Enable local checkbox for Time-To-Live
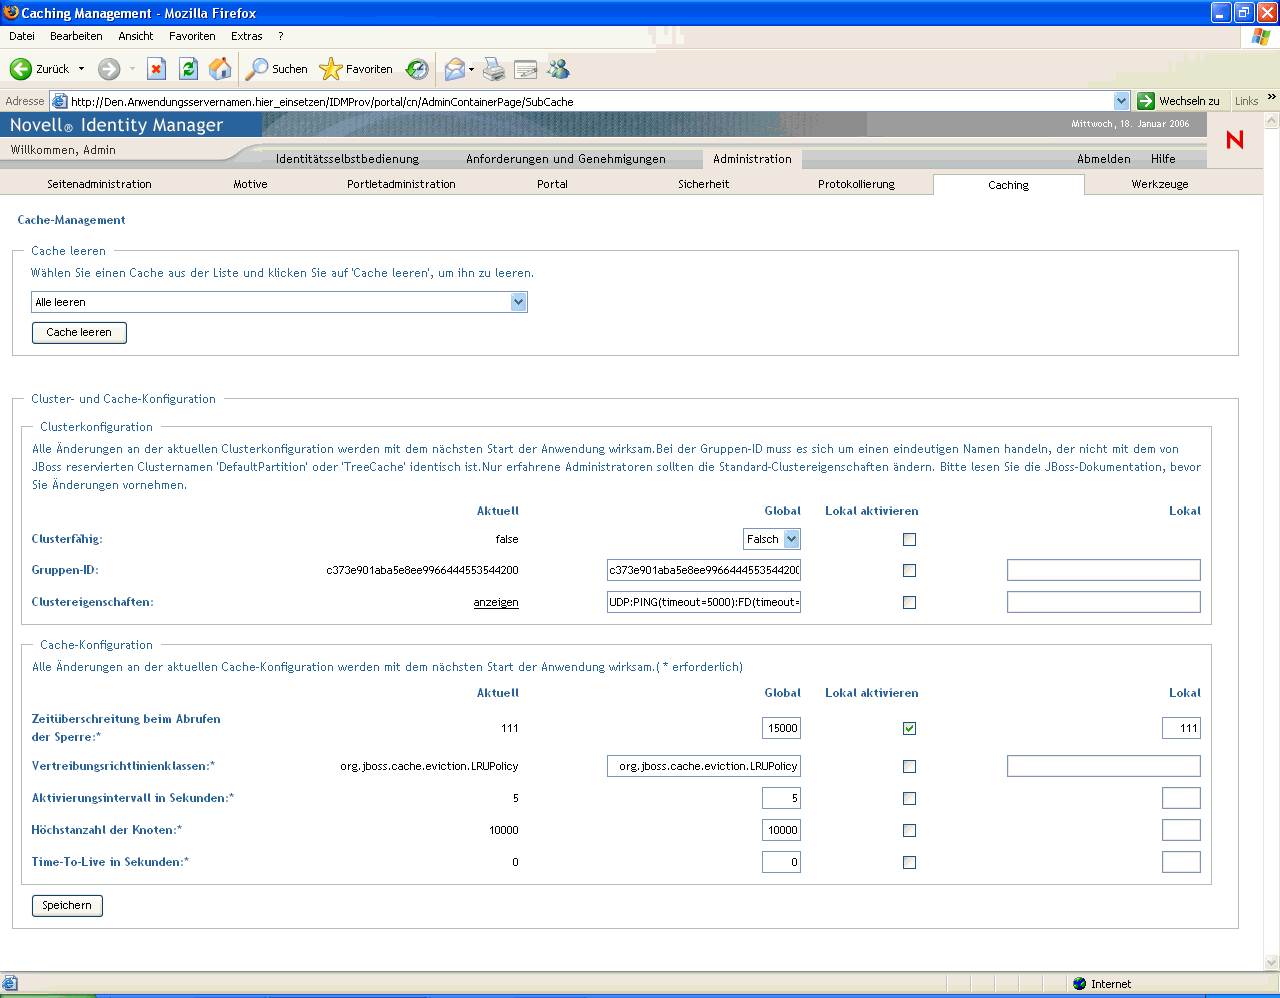Screen dimensions: 1280x998 pyautogui.click(x=909, y=863)
